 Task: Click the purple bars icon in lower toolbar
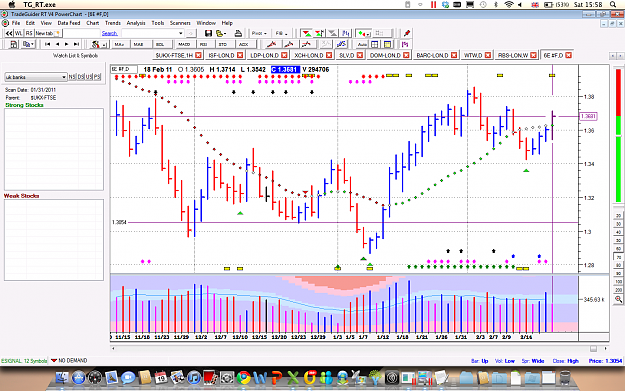click(x=405, y=44)
